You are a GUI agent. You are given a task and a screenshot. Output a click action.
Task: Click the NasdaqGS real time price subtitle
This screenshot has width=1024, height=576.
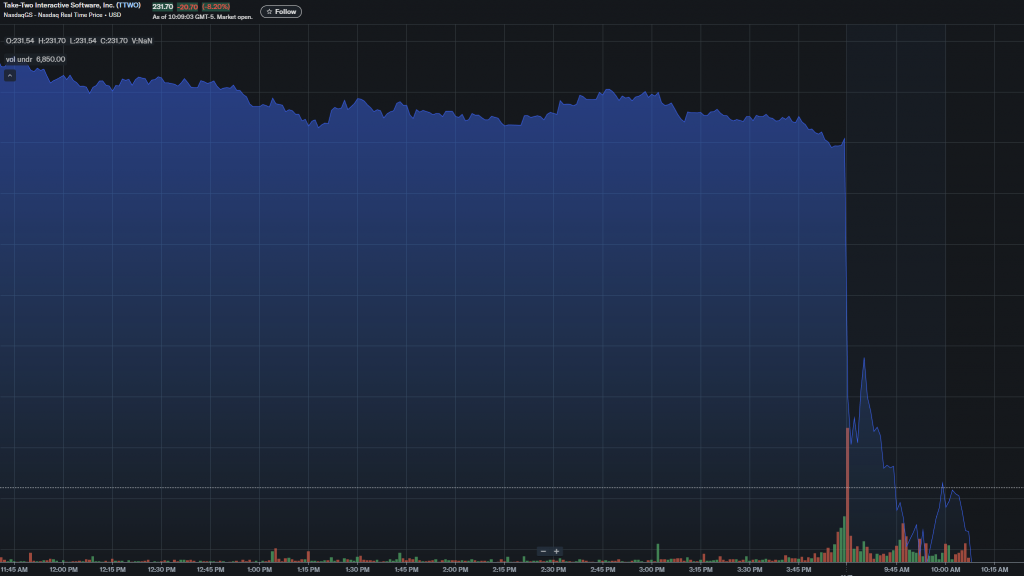click(x=62, y=16)
